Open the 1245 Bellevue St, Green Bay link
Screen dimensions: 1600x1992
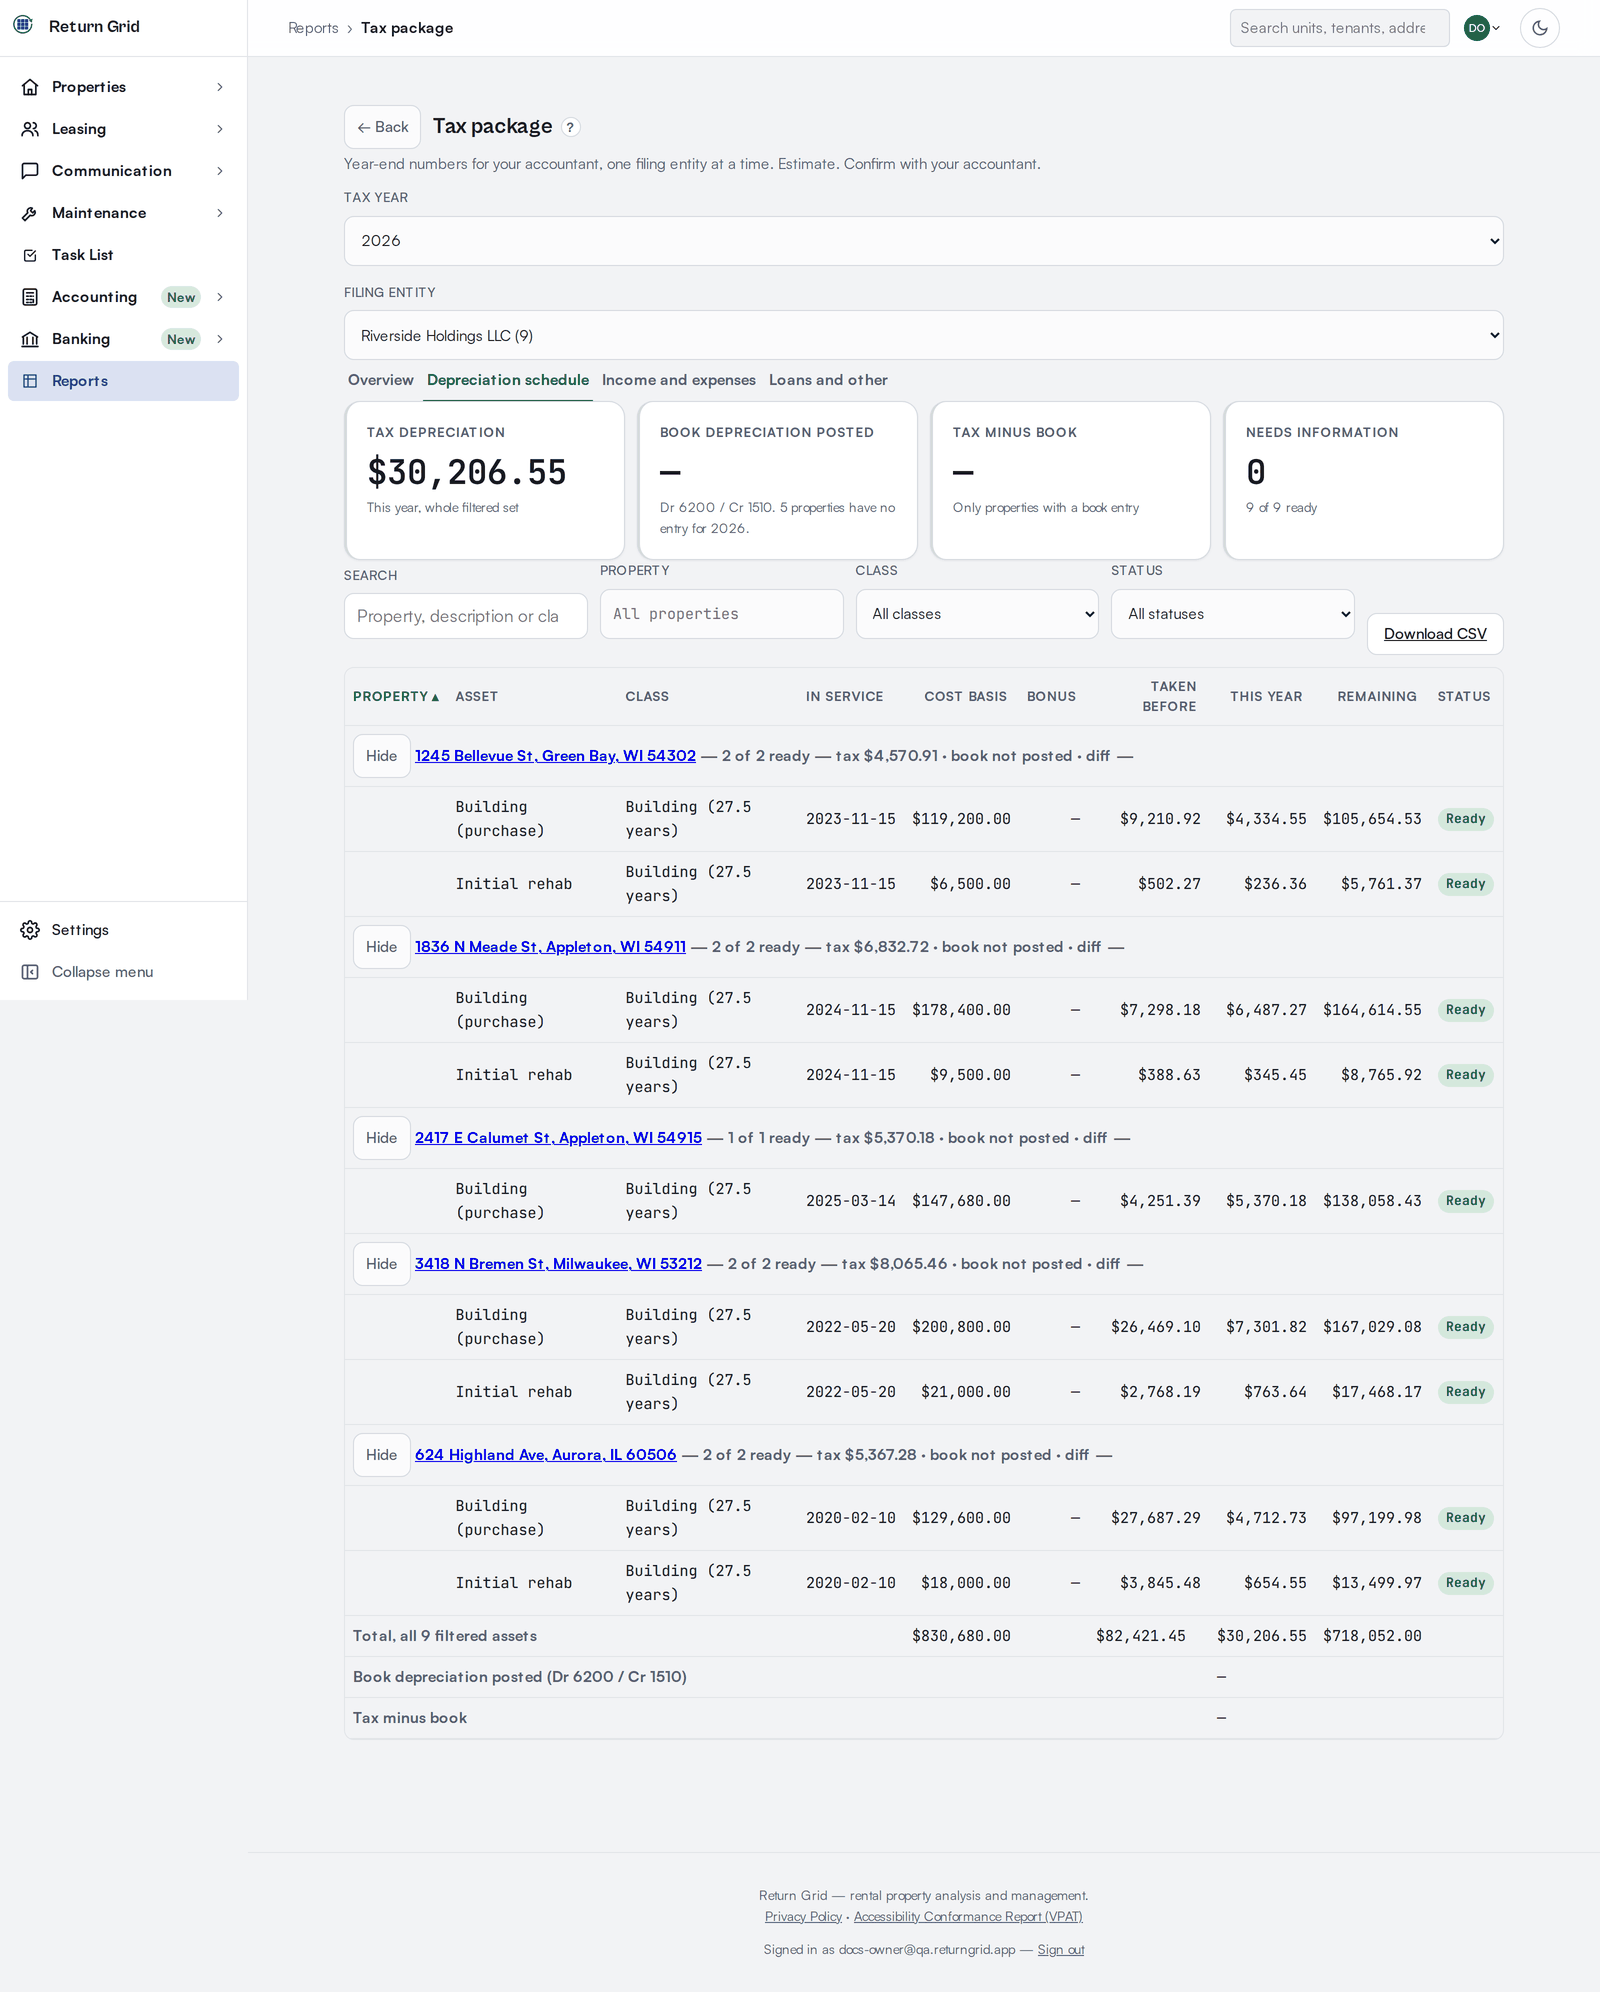555,756
